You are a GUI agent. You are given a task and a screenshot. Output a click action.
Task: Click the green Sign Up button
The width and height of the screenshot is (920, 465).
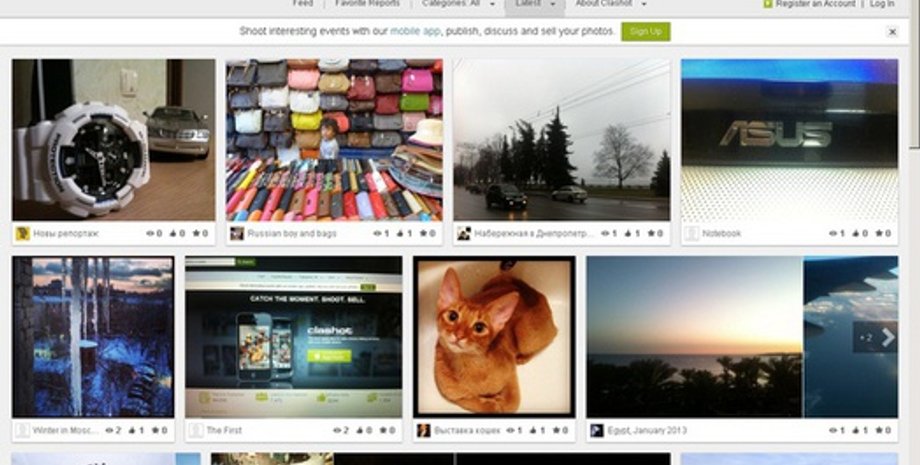click(x=645, y=32)
